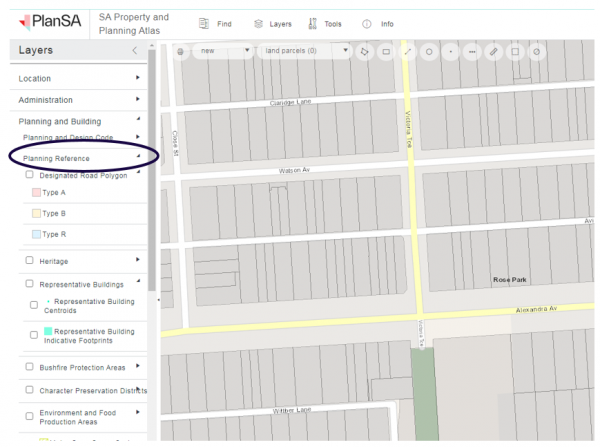
Task: Click the Type A pink color swatch
Action: (34, 192)
